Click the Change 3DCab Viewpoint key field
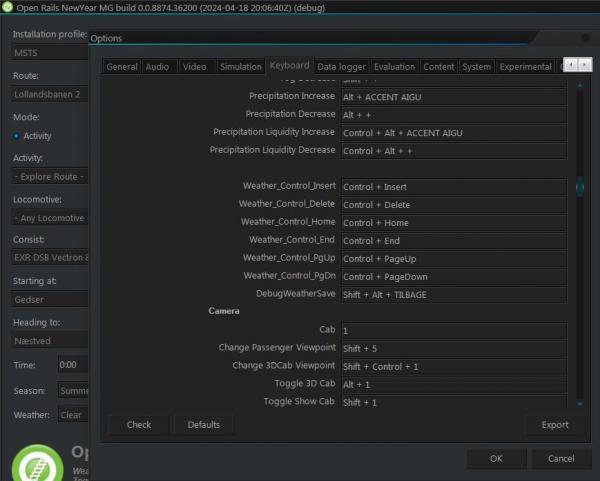This screenshot has height=481, width=600. [x=454, y=367]
